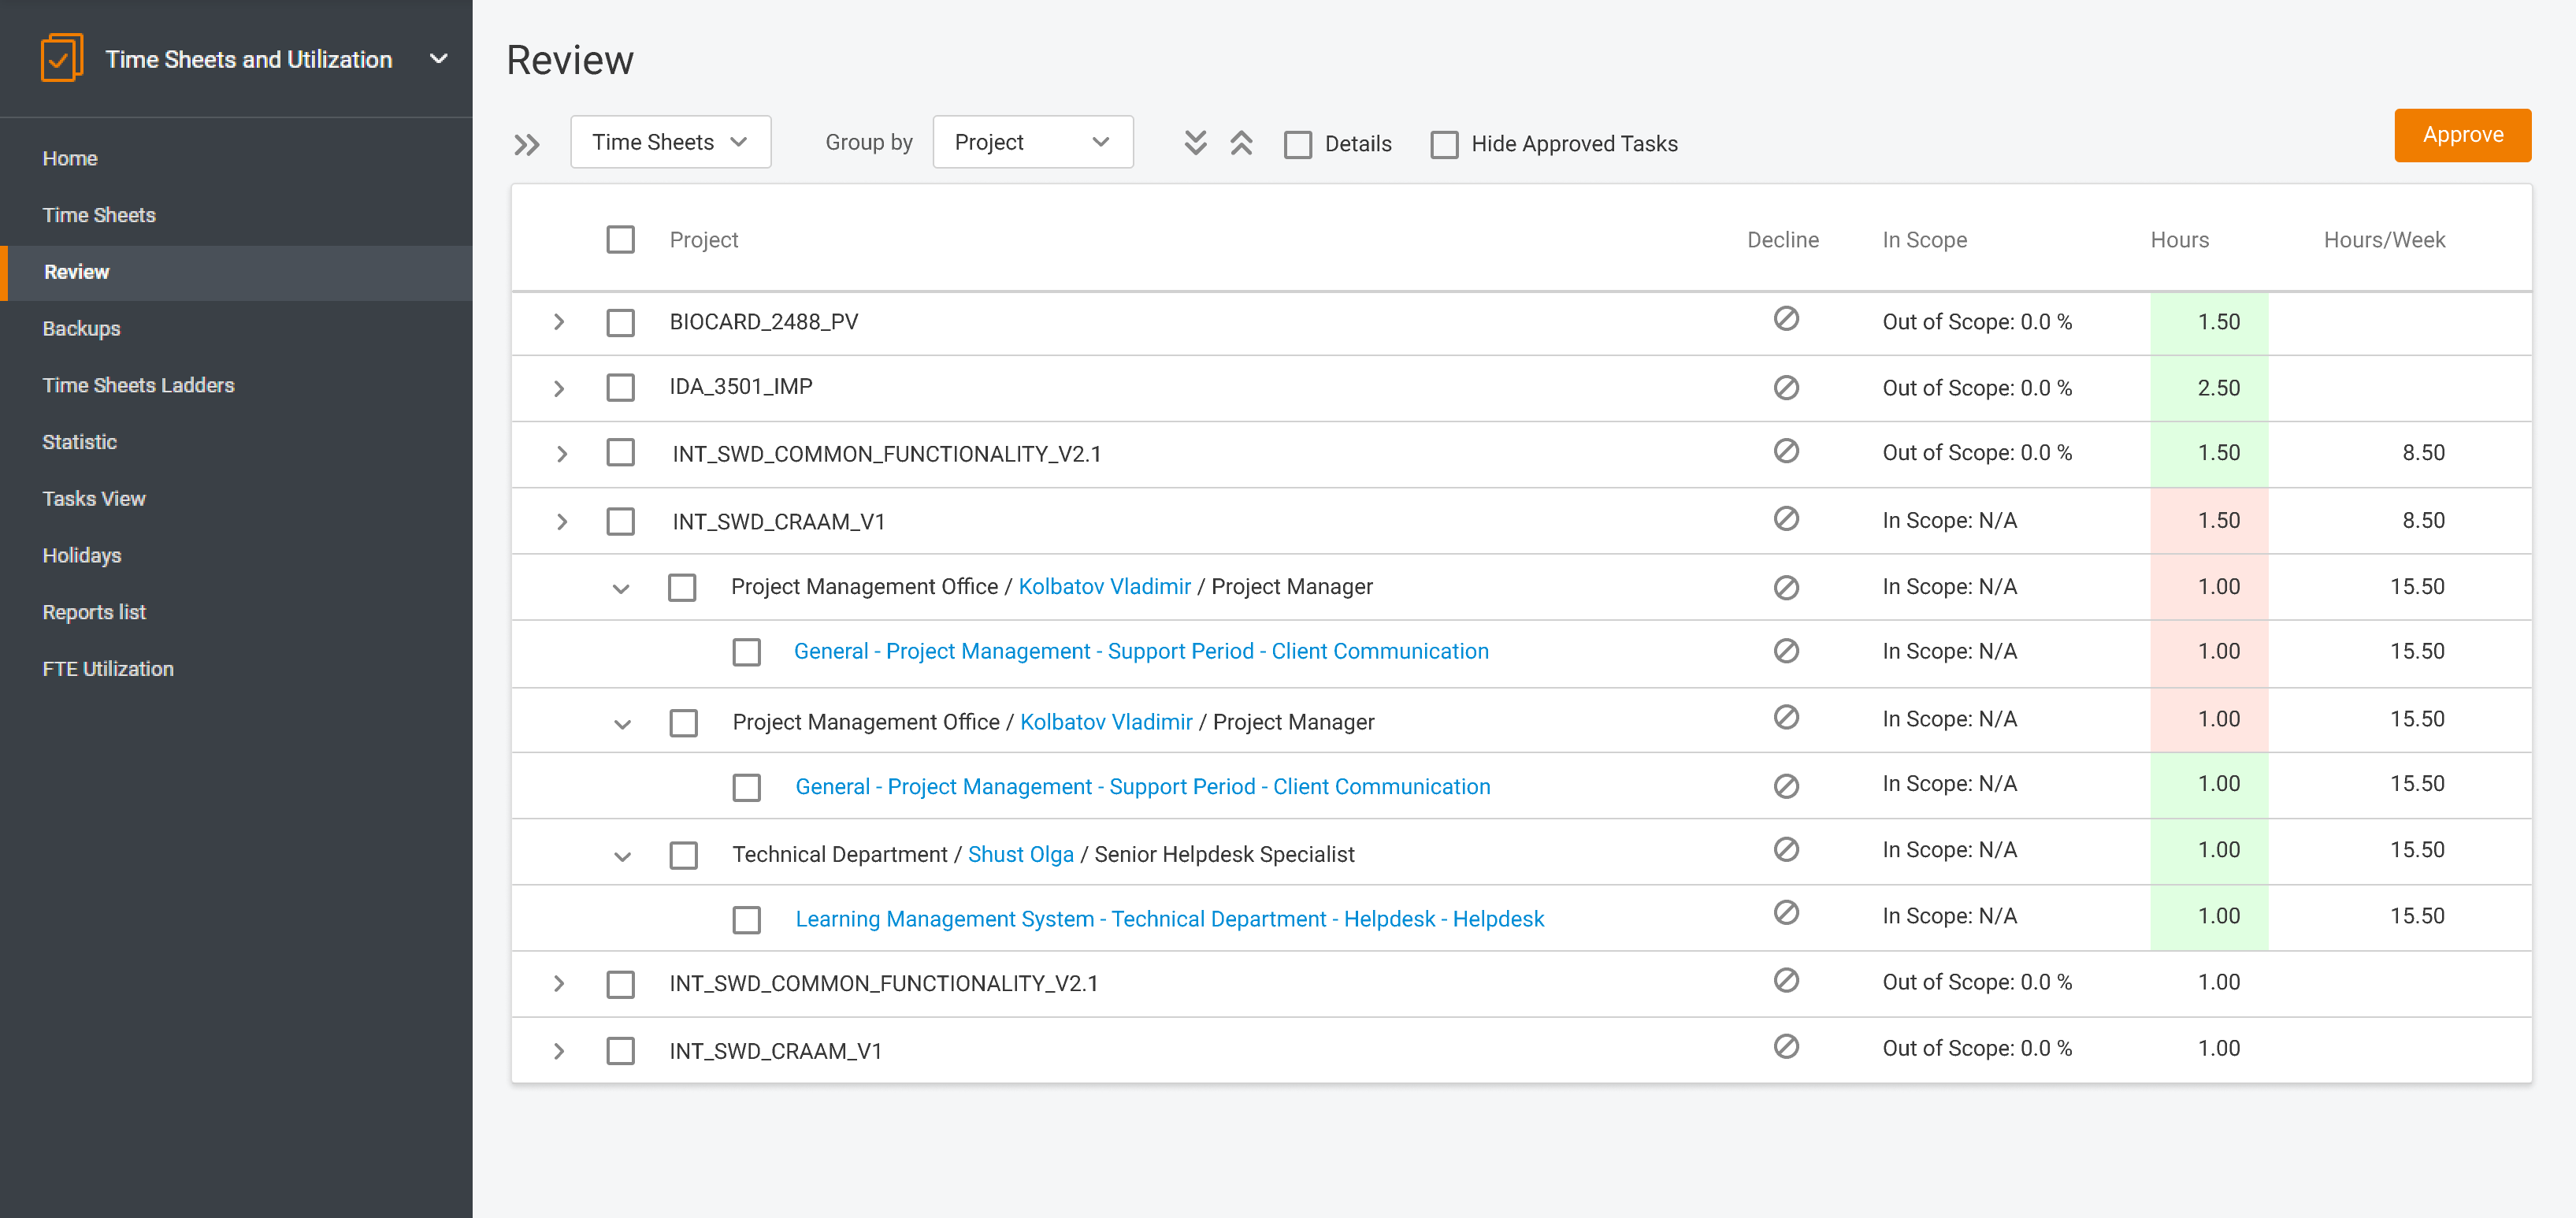The width and height of the screenshot is (2576, 1218).
Task: Open Shust Olga employee link
Action: click(x=1020, y=855)
